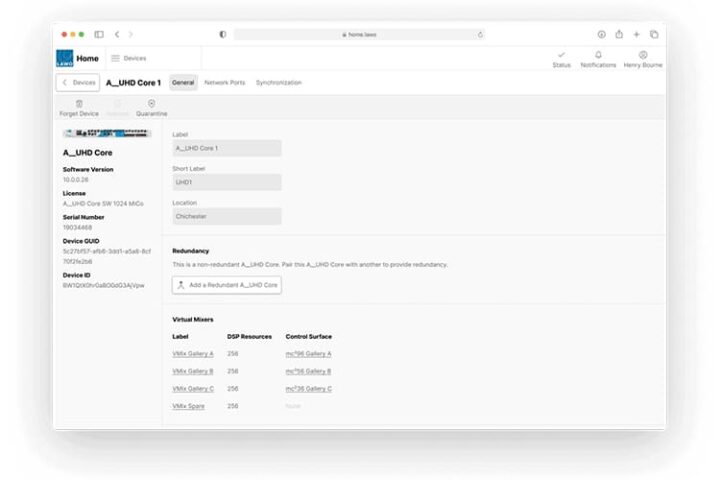Open mc²36 Gallery C control surface link

pyautogui.click(x=309, y=389)
